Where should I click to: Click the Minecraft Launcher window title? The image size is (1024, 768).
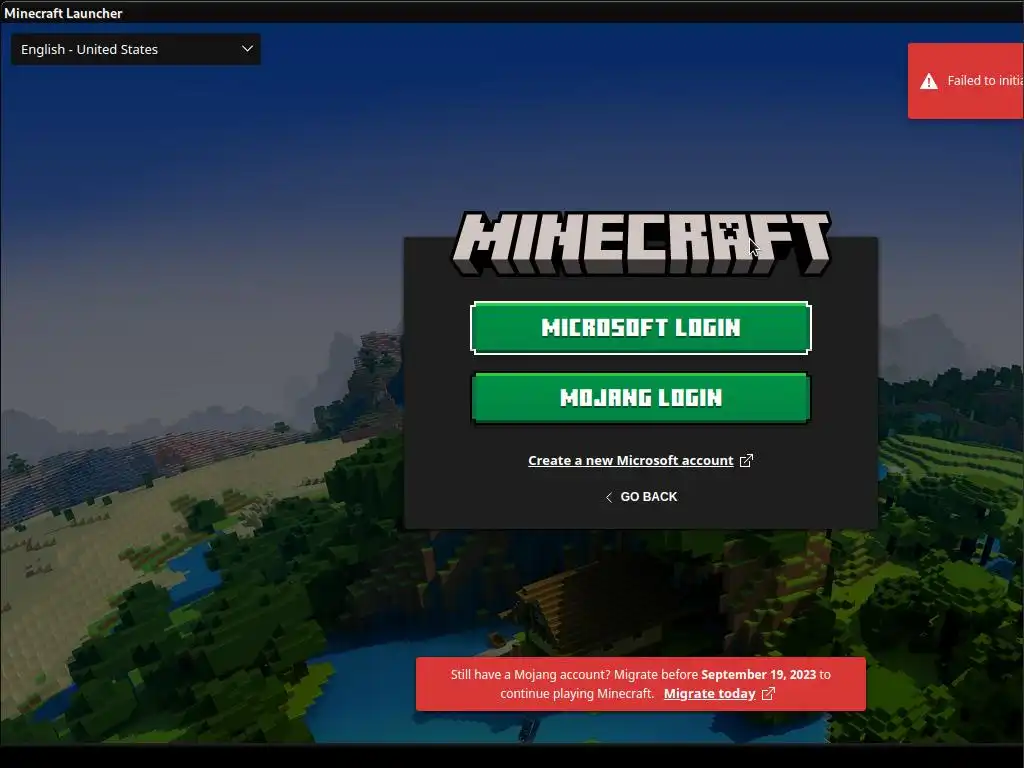coord(63,13)
